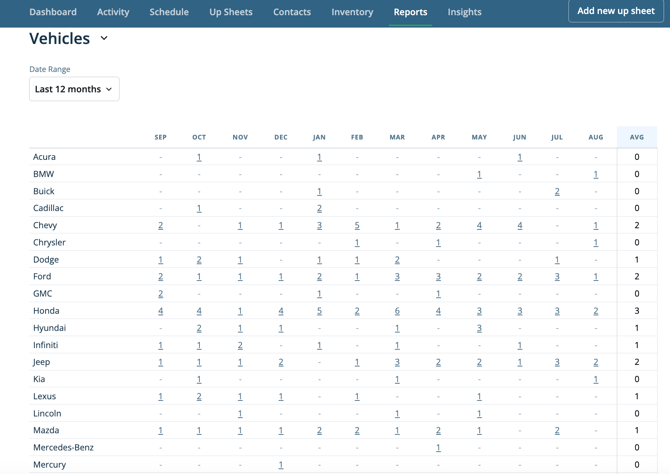The height and width of the screenshot is (474, 670).
Task: Select the Reports tab
Action: tap(410, 12)
